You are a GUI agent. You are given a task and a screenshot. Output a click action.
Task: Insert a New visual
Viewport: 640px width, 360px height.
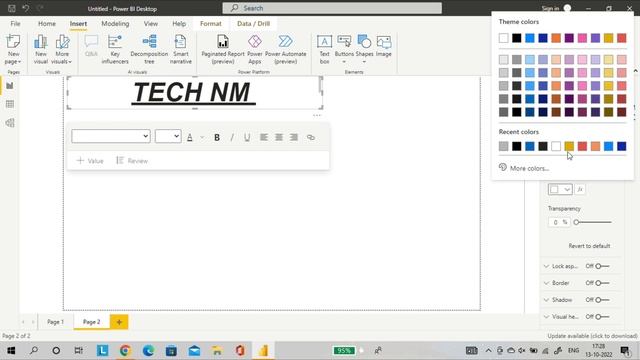(40, 49)
